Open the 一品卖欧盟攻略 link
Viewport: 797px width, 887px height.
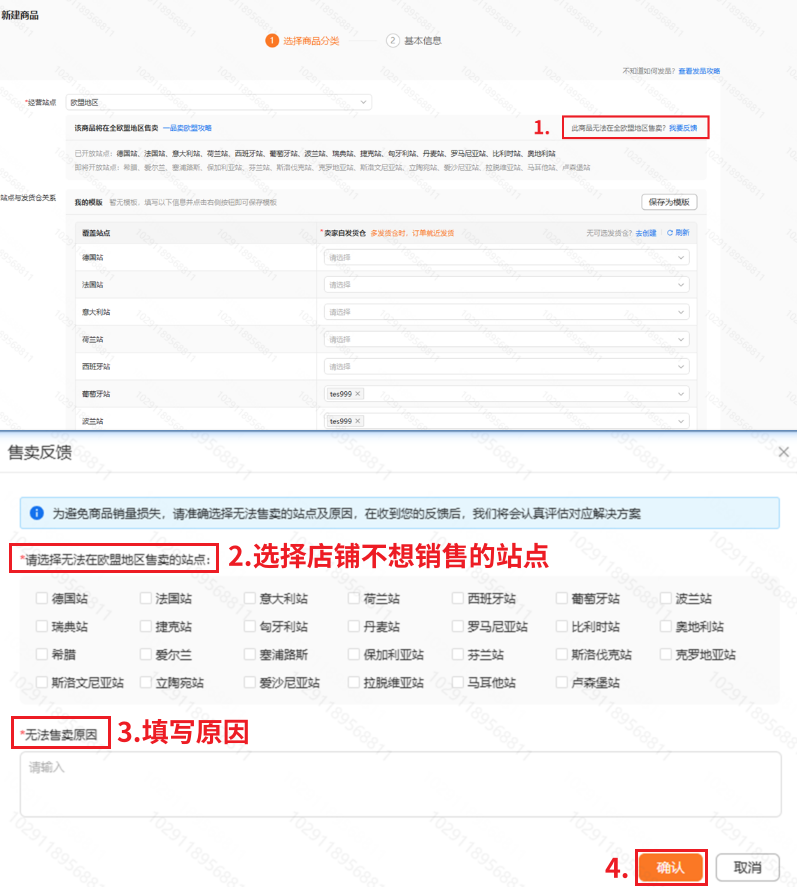187,128
